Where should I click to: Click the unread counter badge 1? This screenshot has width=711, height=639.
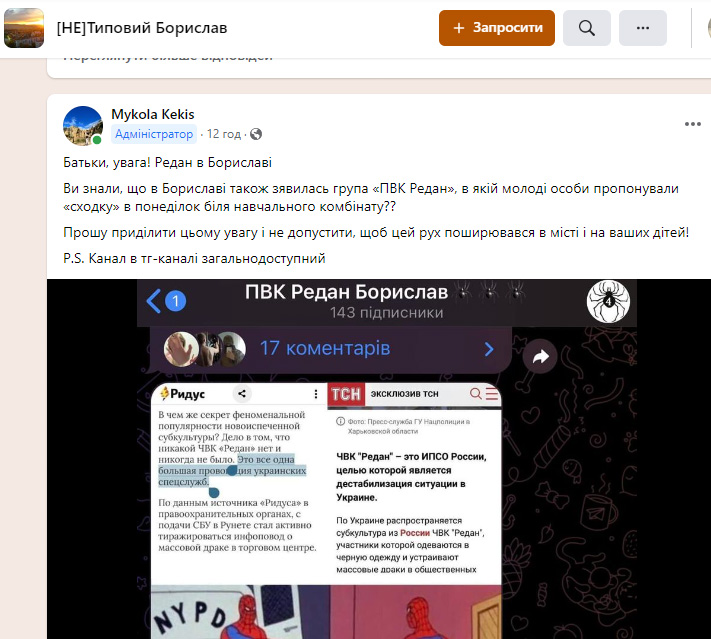click(175, 301)
